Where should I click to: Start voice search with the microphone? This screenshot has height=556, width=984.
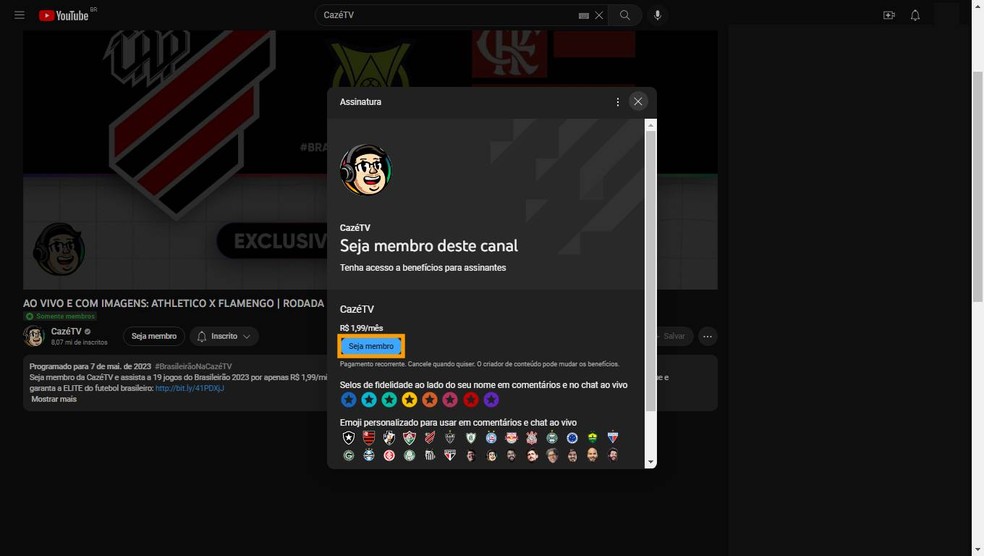[x=657, y=15]
